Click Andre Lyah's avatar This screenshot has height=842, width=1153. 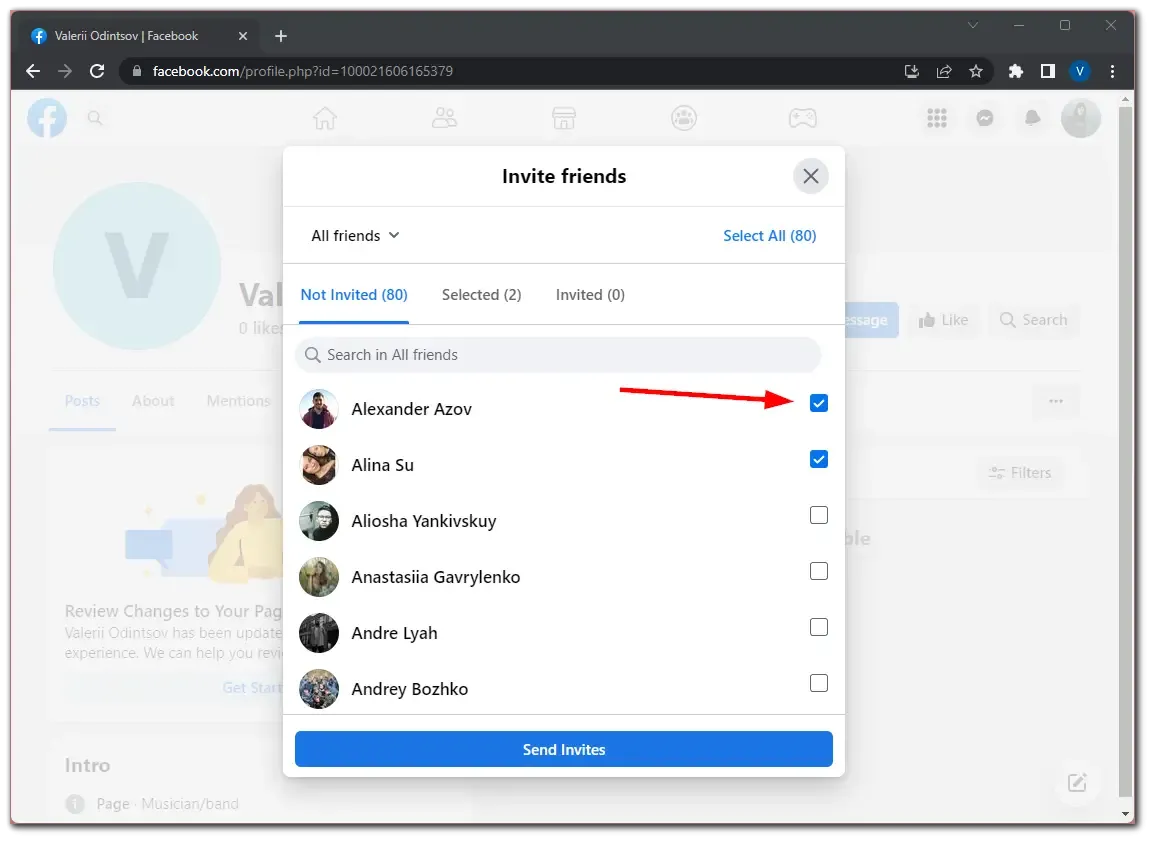[318, 633]
